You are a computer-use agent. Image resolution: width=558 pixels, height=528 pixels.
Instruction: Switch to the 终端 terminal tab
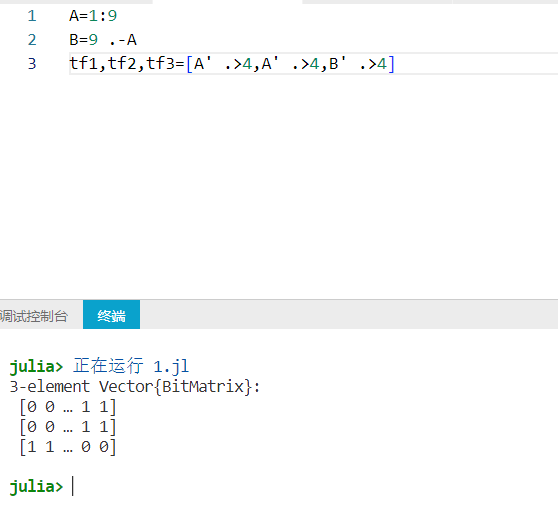(x=111, y=315)
